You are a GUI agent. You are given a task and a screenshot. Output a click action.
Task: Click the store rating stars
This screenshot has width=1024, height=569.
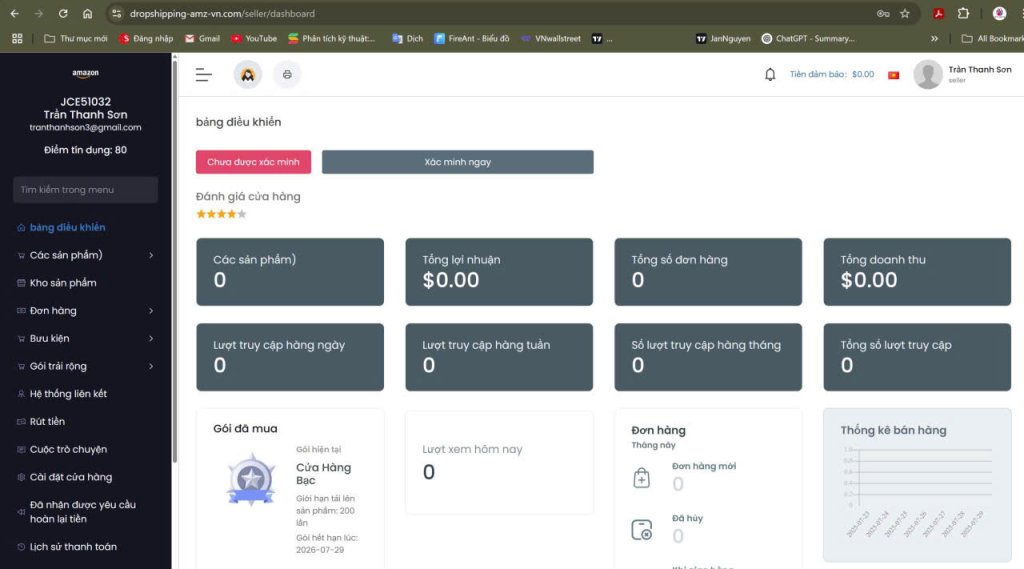click(221, 214)
